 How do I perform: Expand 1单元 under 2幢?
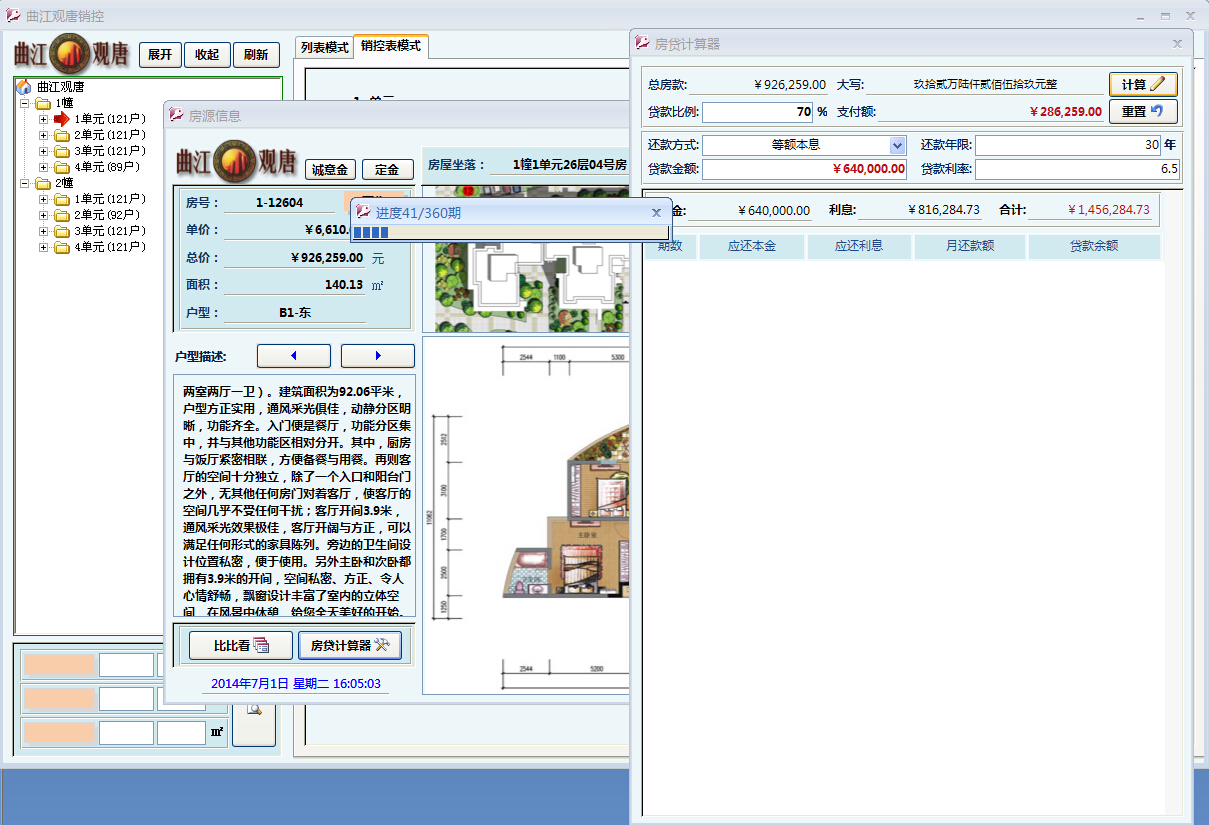point(44,199)
